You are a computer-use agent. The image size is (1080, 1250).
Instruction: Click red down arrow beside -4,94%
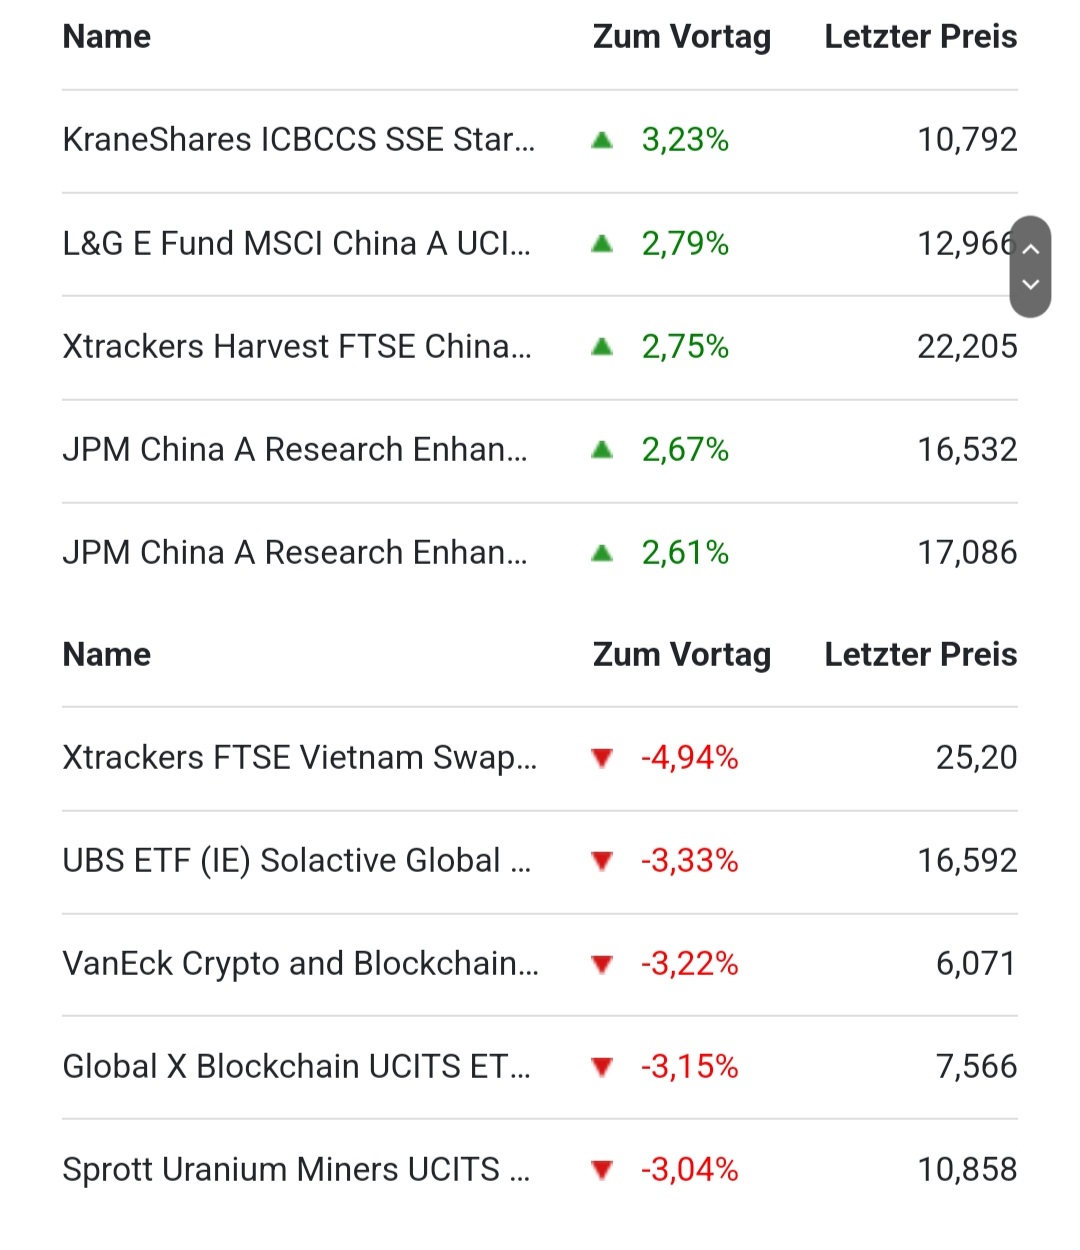tap(602, 758)
